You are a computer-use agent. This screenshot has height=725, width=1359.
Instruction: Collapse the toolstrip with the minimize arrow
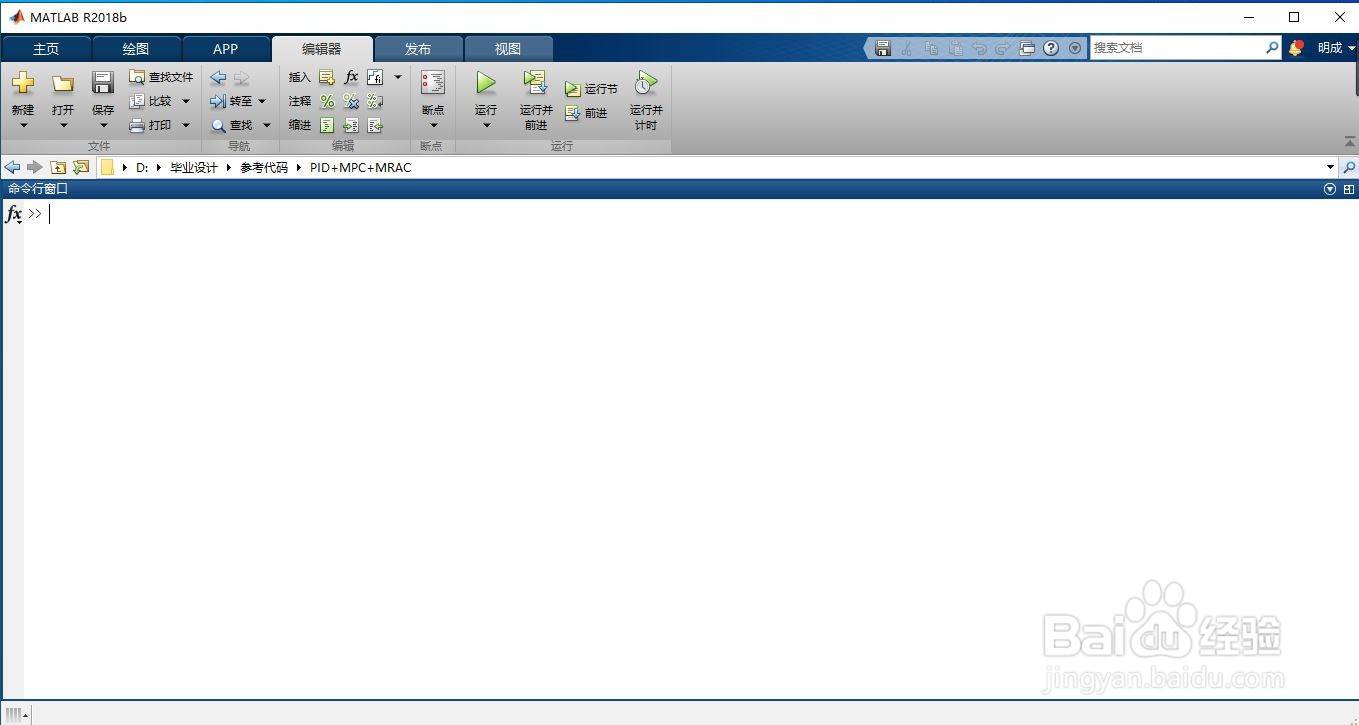coord(1349,142)
